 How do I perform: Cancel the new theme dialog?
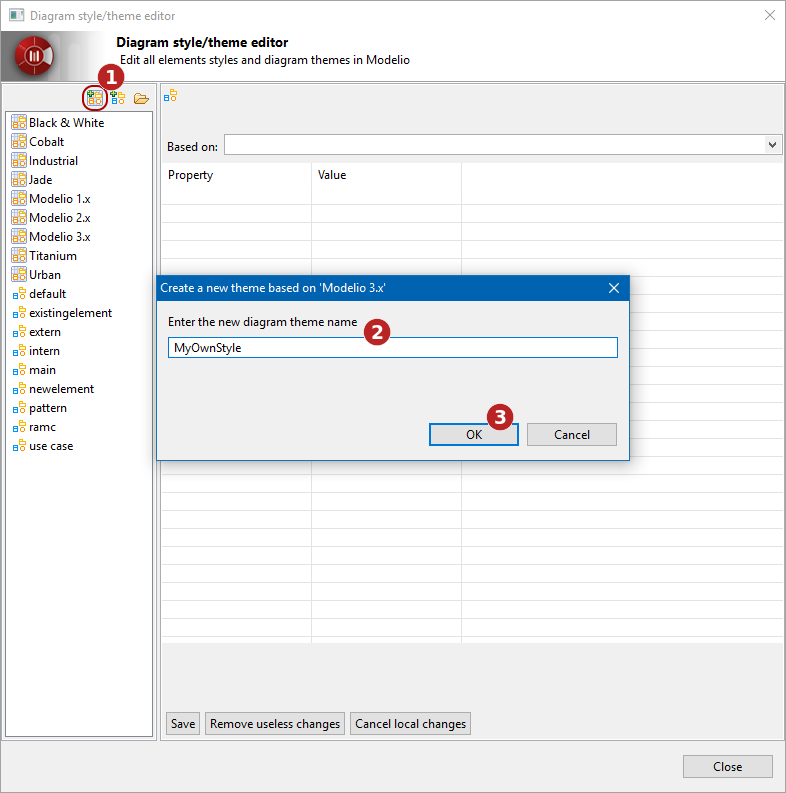[x=571, y=434]
